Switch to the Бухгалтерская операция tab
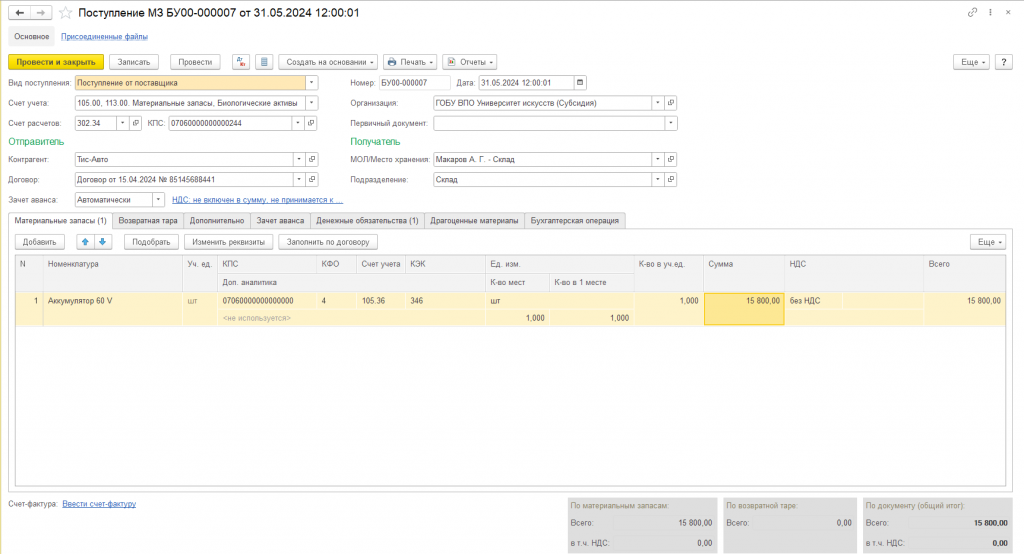 pos(575,221)
